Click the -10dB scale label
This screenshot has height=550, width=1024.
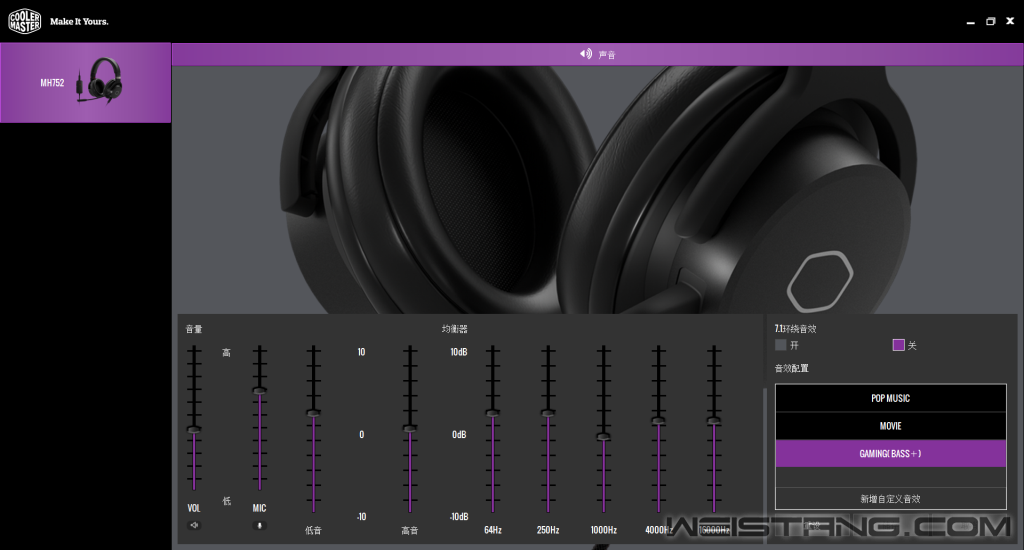[458, 517]
